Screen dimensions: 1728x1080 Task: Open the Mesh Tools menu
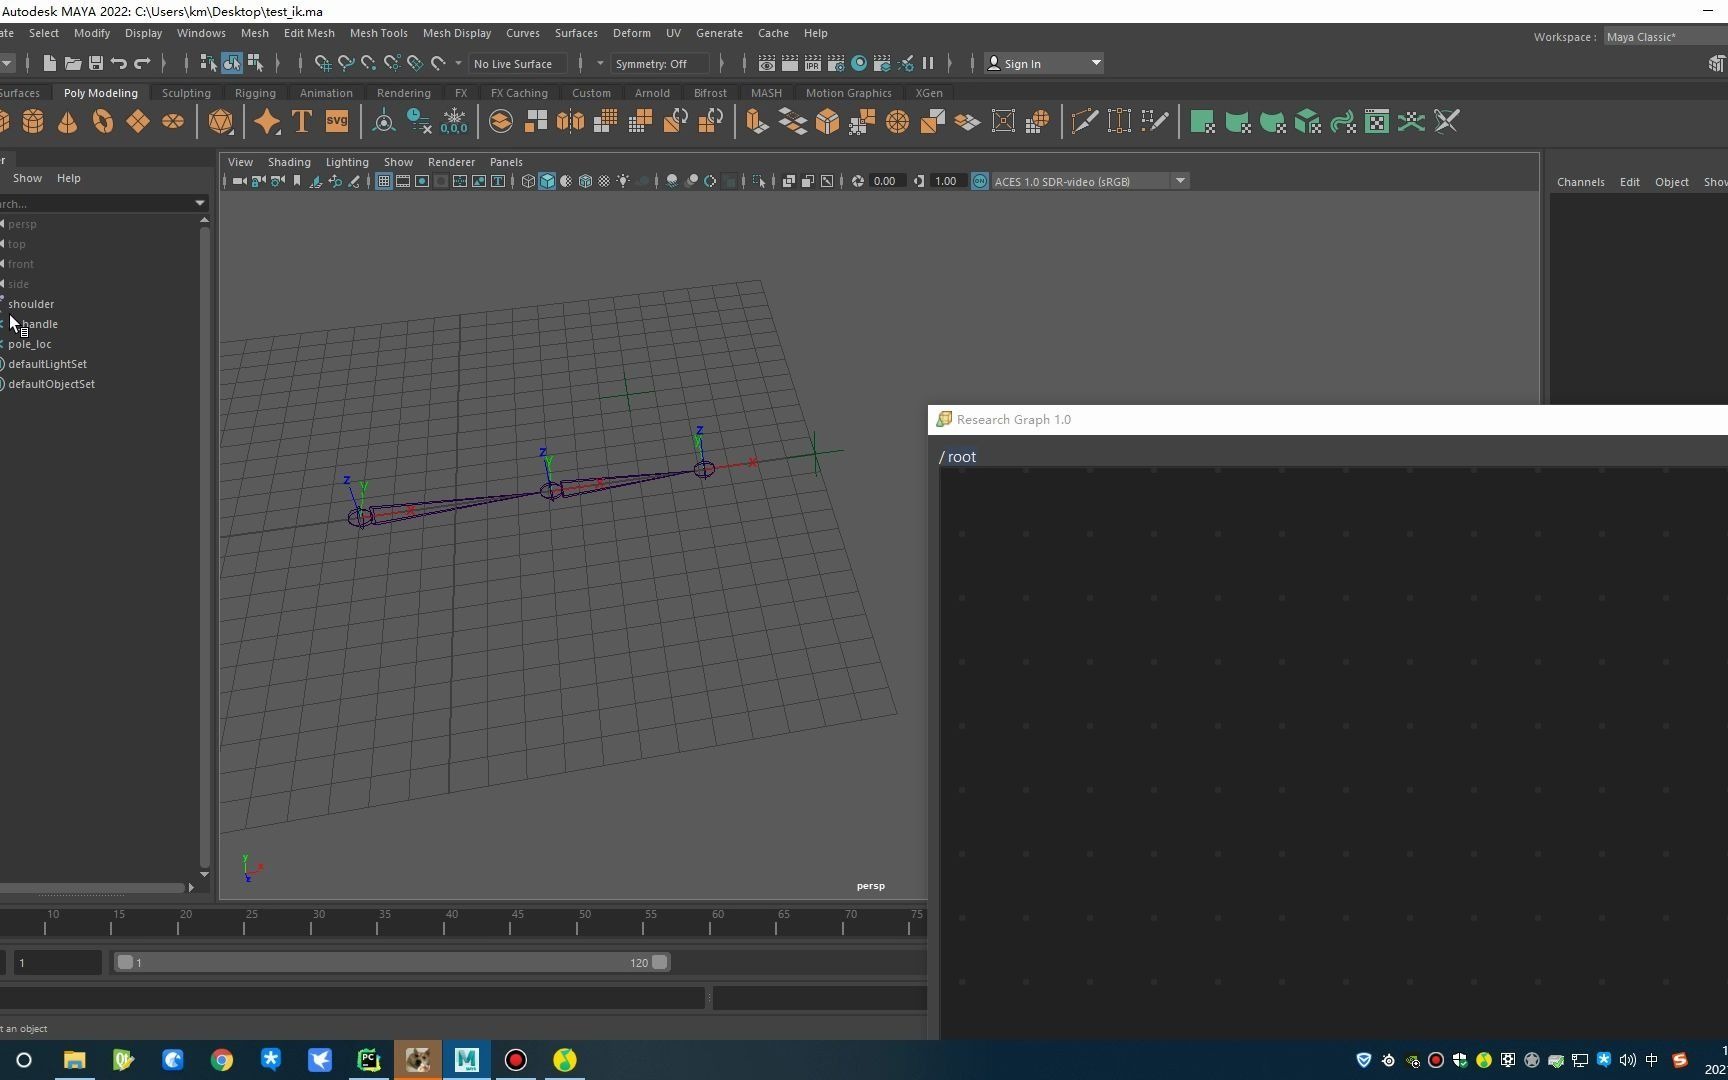tap(378, 33)
